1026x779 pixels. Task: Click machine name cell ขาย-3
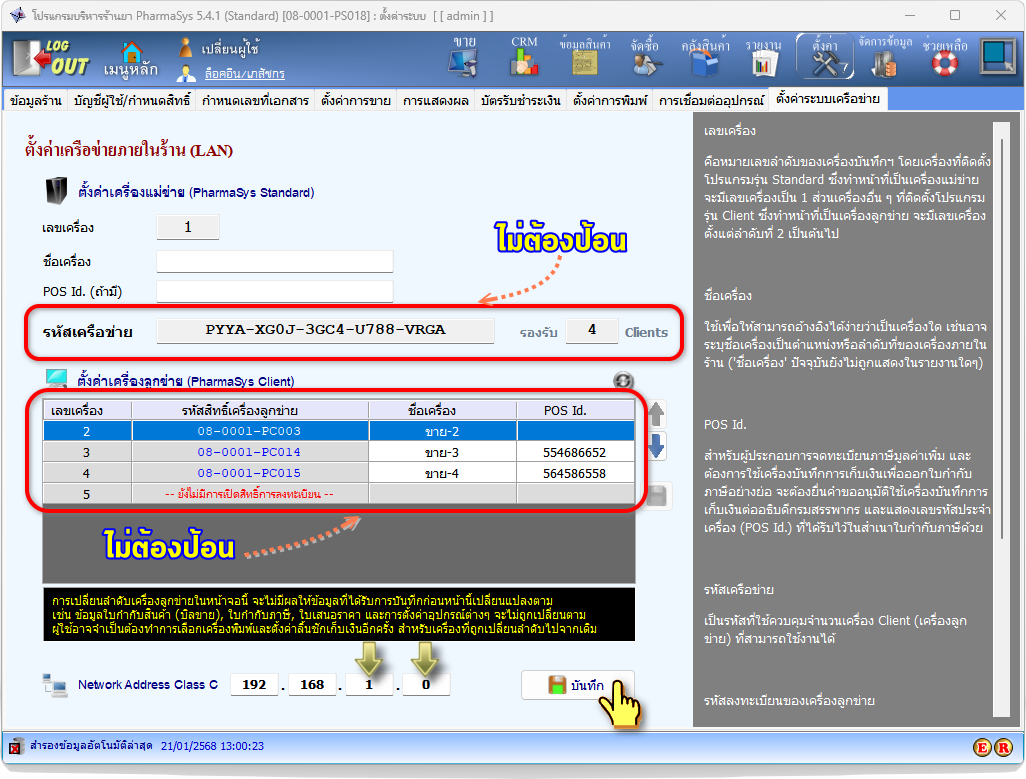(x=442, y=452)
